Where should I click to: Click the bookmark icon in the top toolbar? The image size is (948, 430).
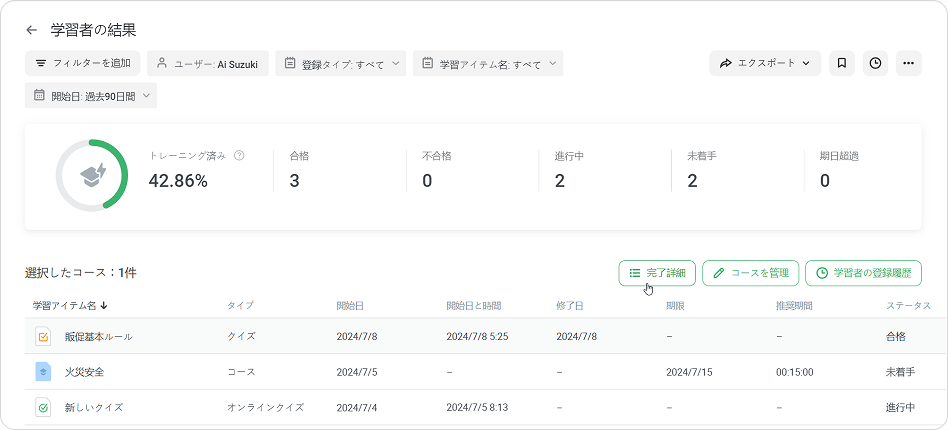842,63
